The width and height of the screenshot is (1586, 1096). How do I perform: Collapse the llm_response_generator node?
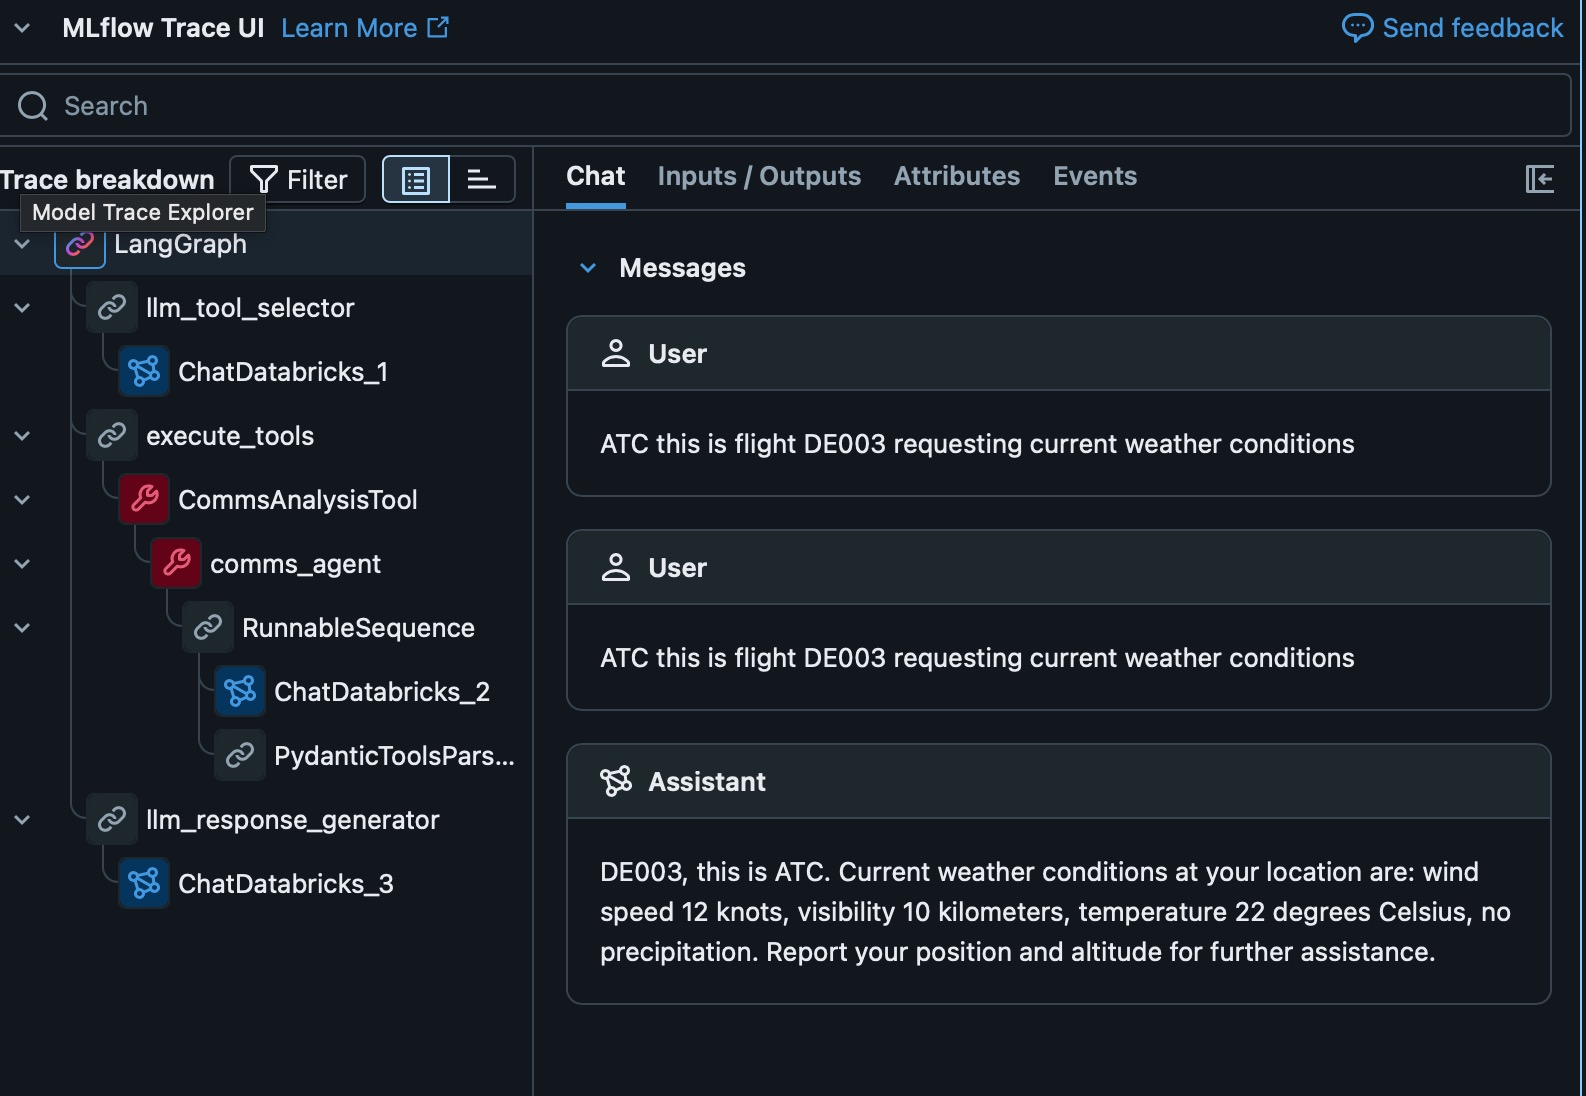[x=22, y=820]
